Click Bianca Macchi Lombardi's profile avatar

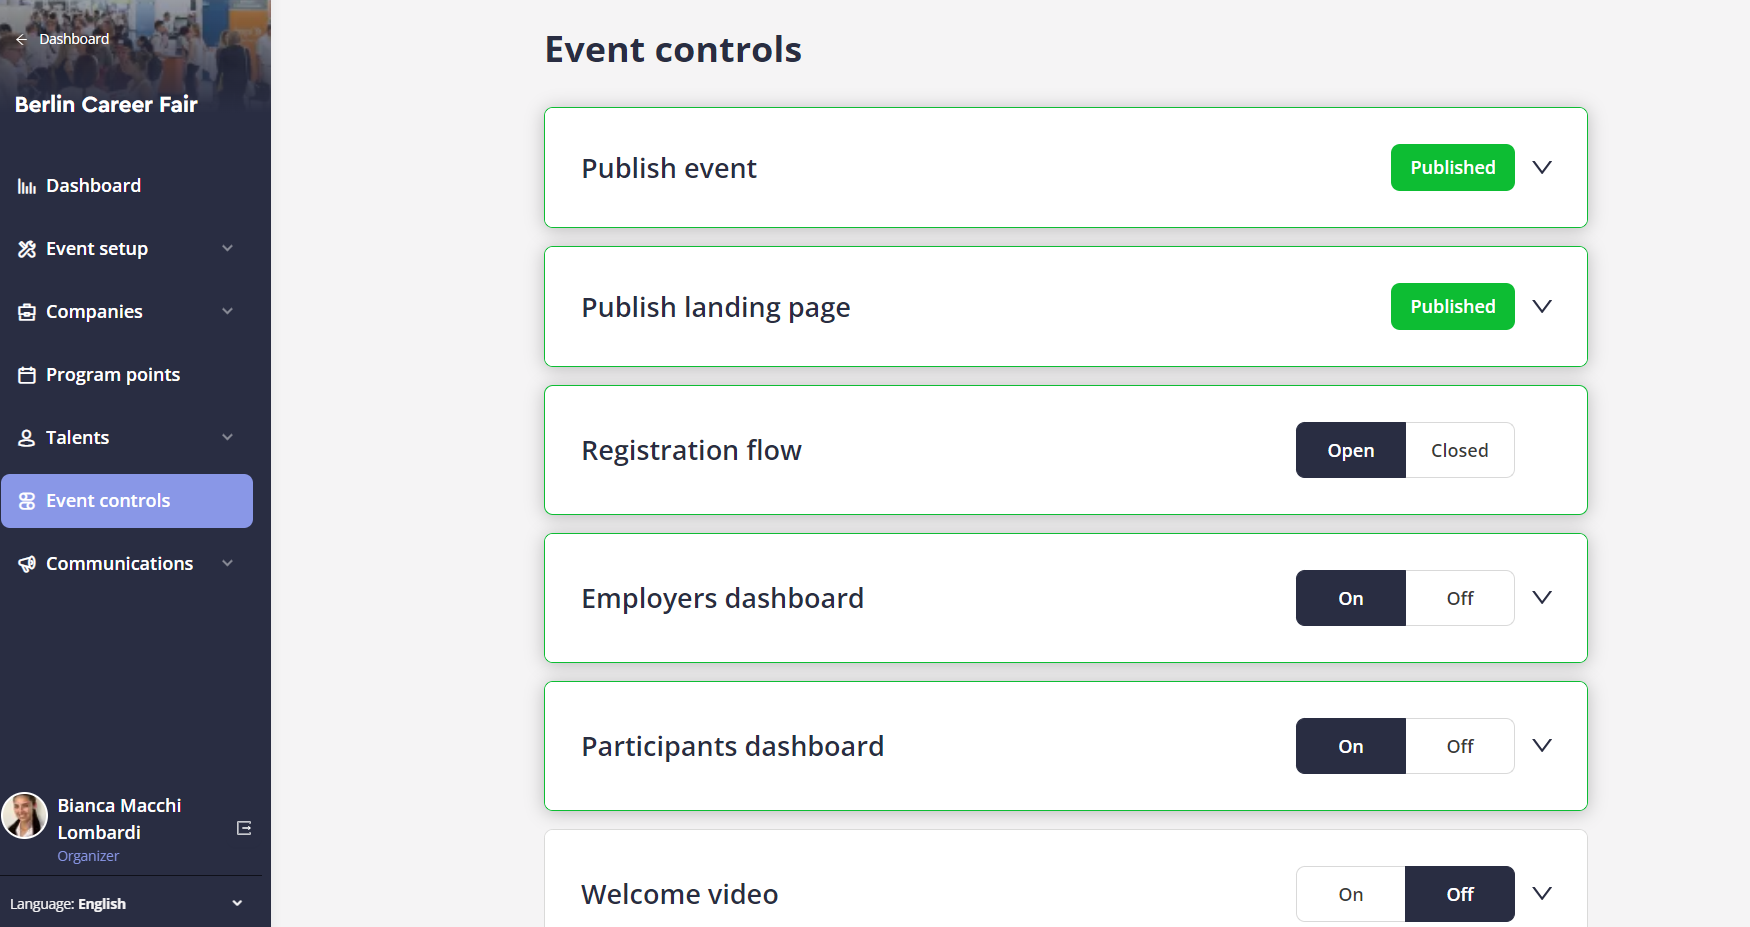click(25, 816)
